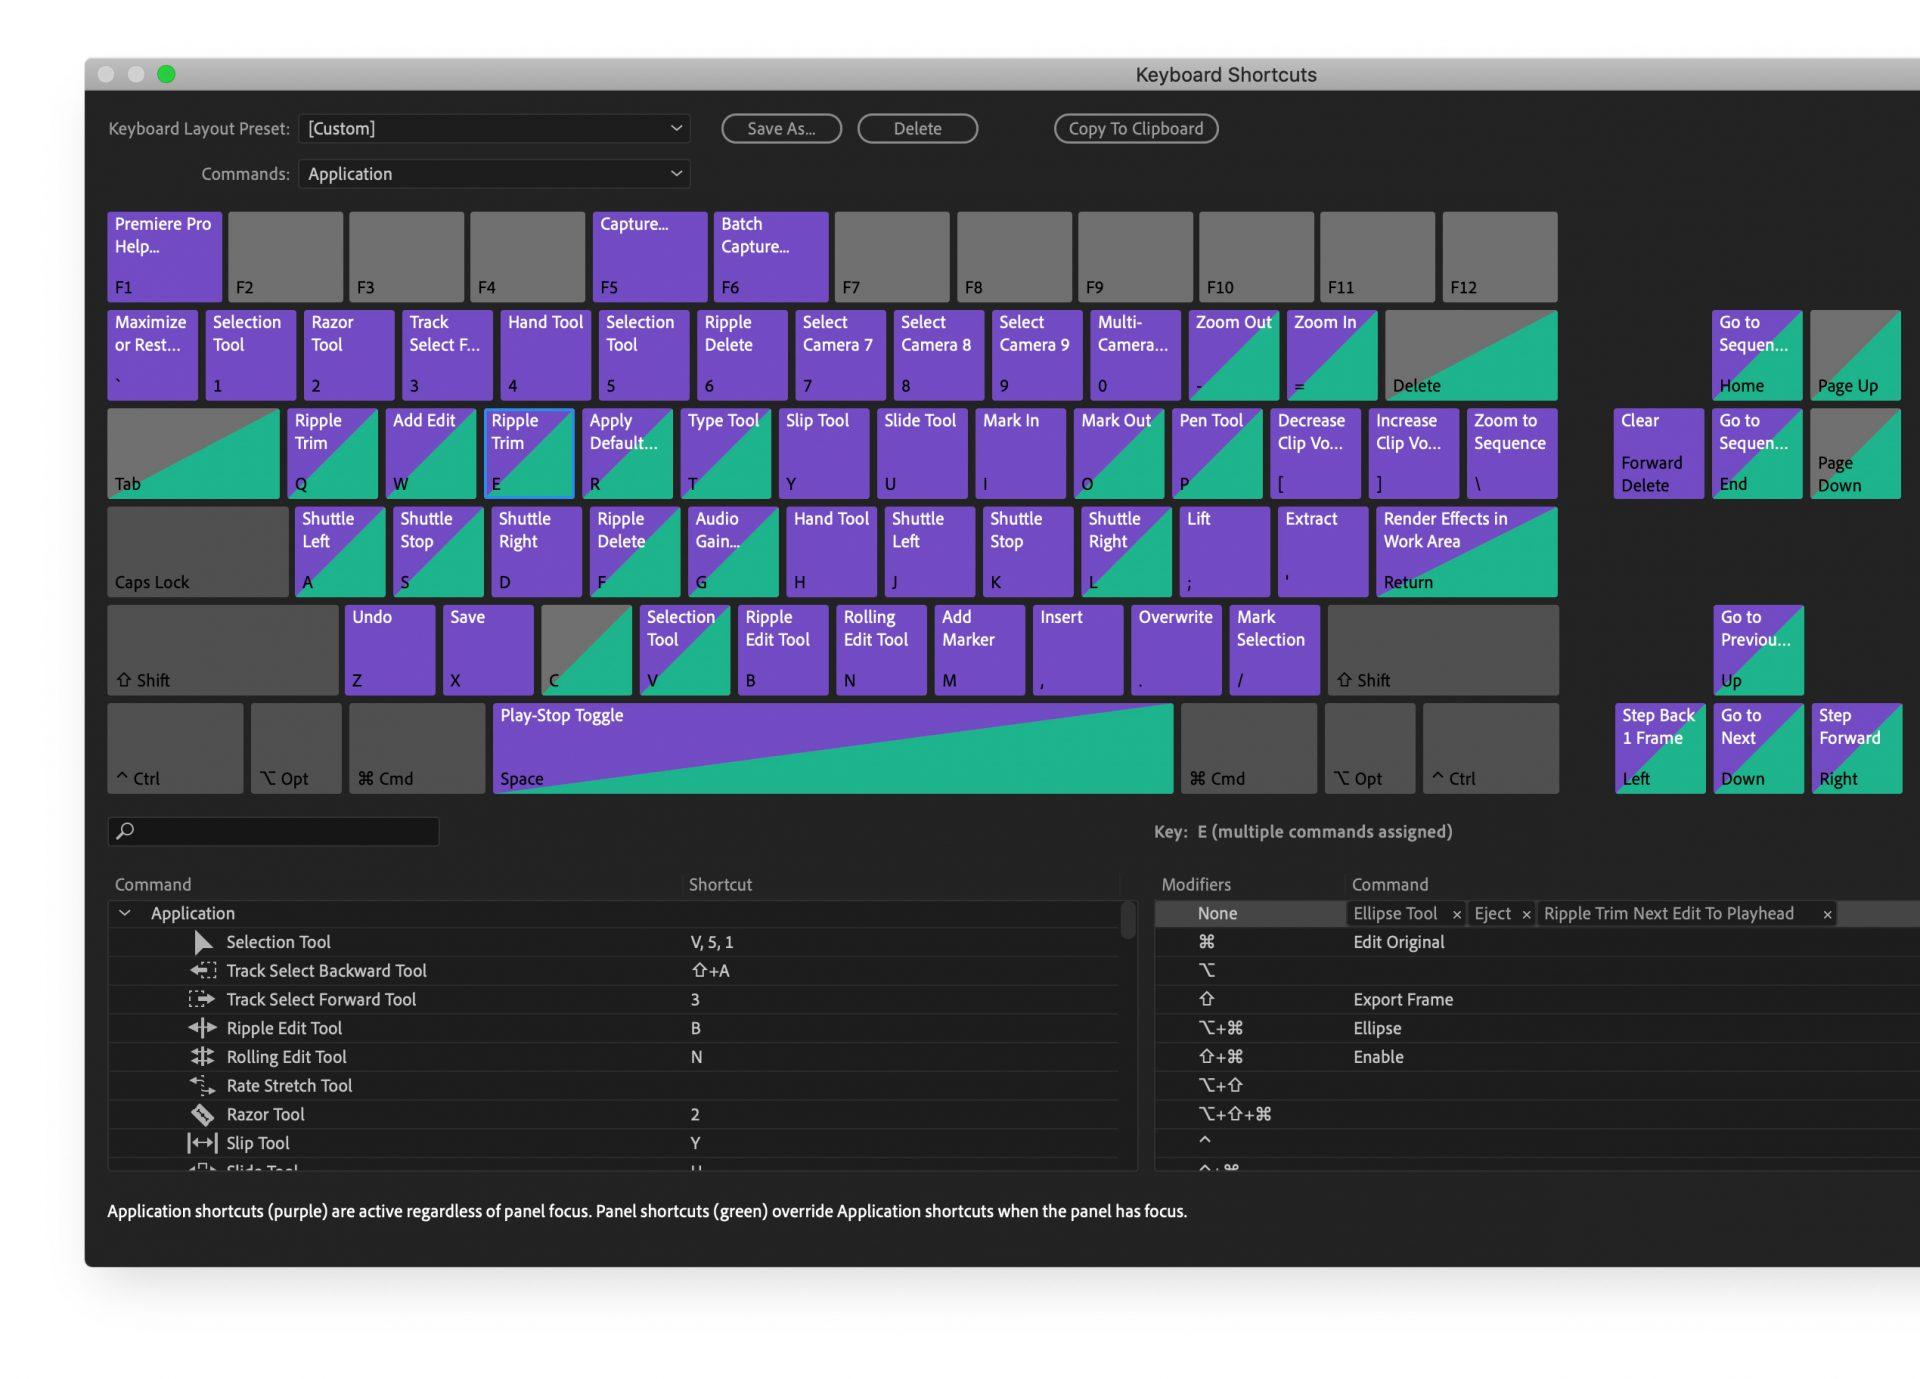The width and height of the screenshot is (1920, 1379).
Task: Click the Slip Tool icon in list
Action: (202, 1143)
